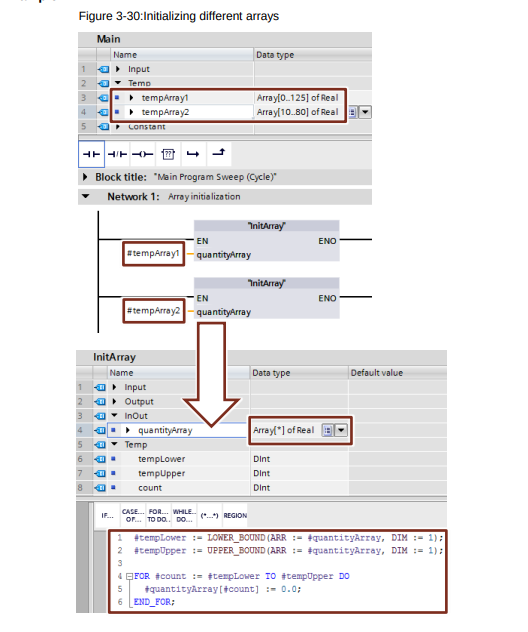Image resolution: width=528 pixels, height=632 pixels.
Task: Insert a normally open contact
Action: (91, 154)
